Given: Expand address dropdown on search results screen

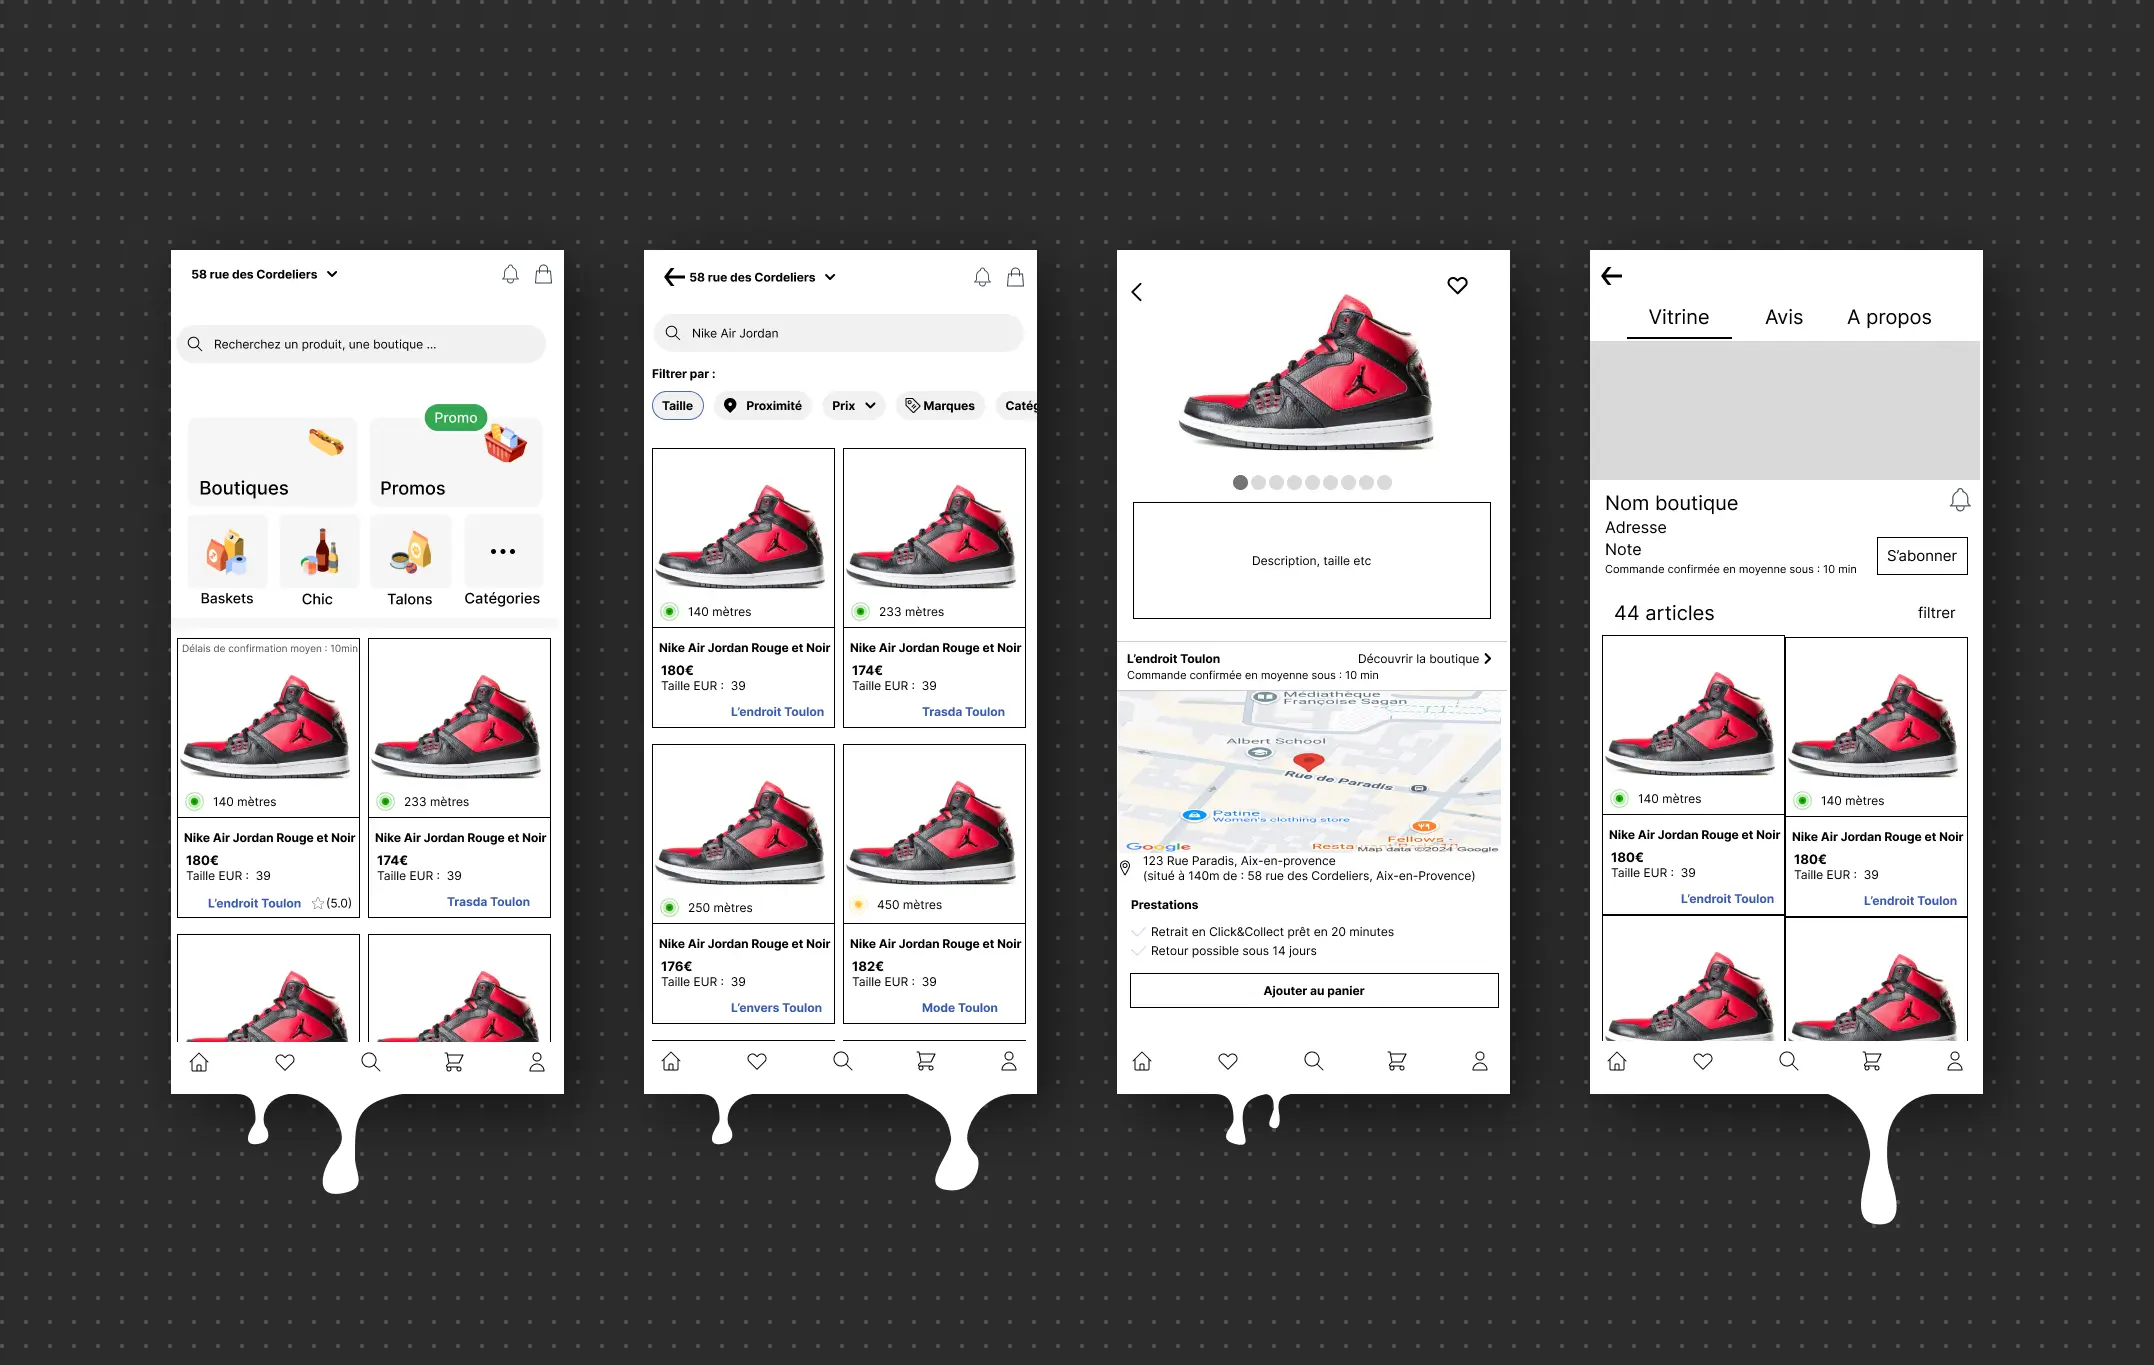Looking at the screenshot, I should tap(830, 277).
